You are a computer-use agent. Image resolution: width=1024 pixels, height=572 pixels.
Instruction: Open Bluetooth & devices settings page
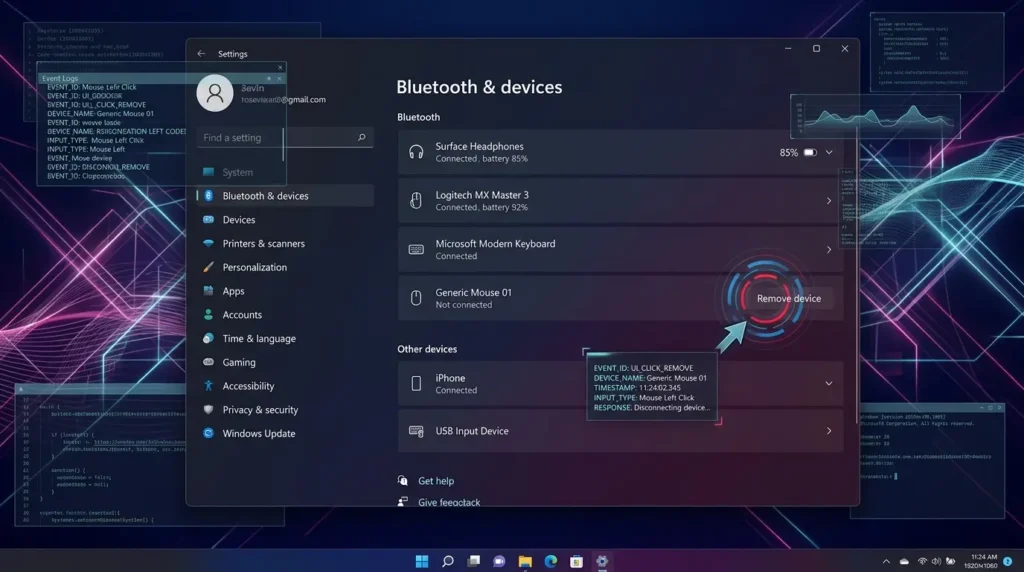pos(285,196)
